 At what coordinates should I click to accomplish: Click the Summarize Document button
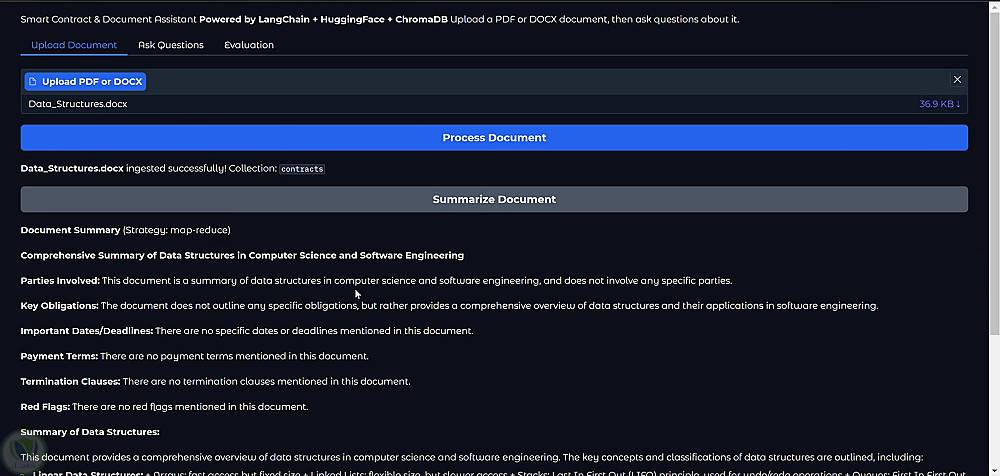pyautogui.click(x=494, y=199)
